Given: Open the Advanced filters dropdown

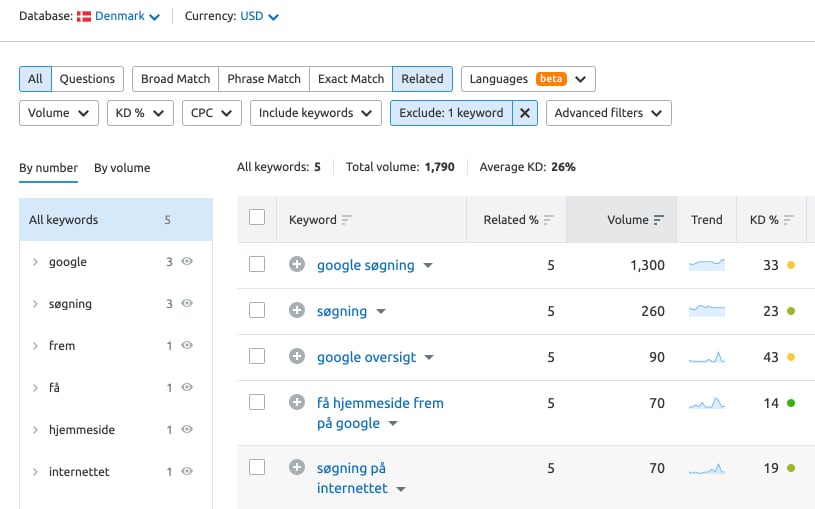Looking at the screenshot, I should click(x=608, y=113).
